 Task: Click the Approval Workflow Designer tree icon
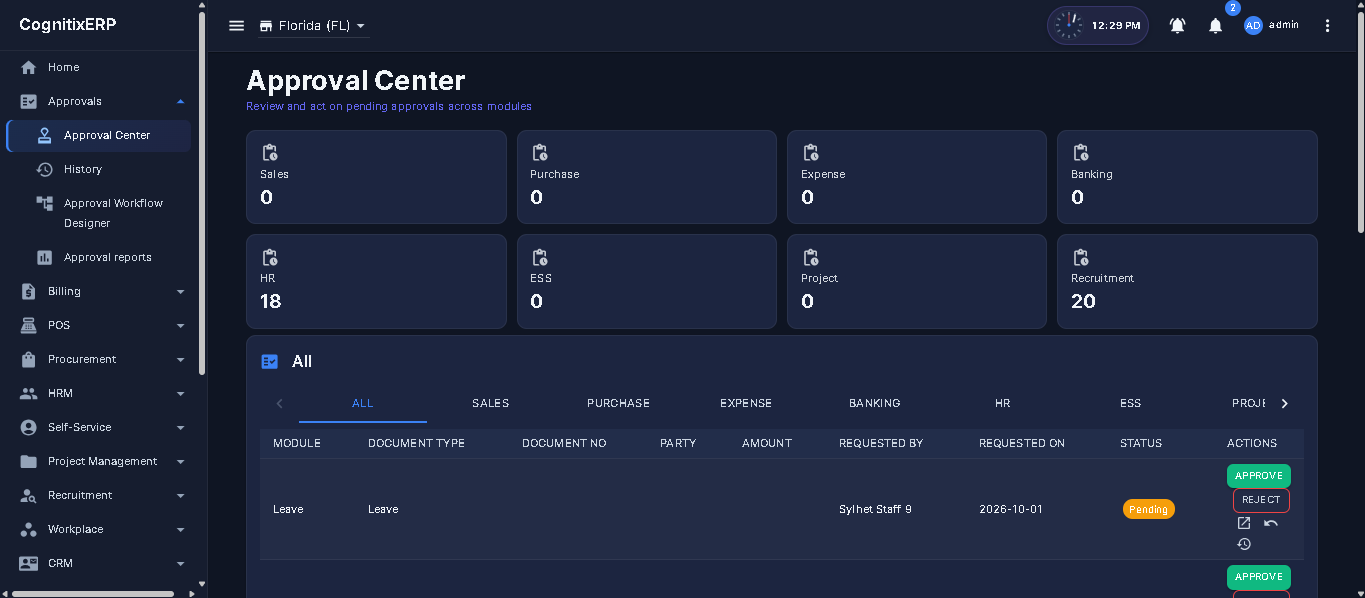(44, 203)
